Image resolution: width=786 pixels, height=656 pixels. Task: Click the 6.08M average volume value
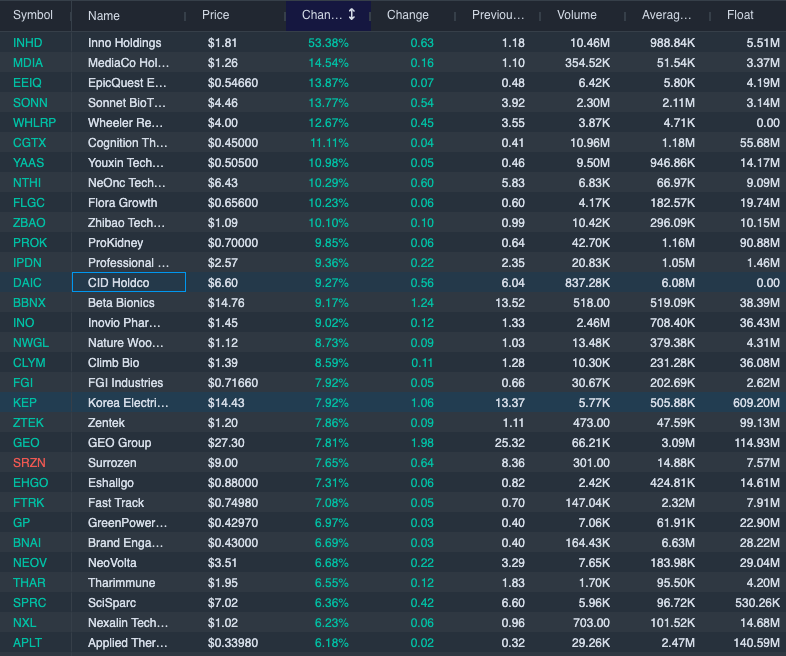[x=678, y=283]
